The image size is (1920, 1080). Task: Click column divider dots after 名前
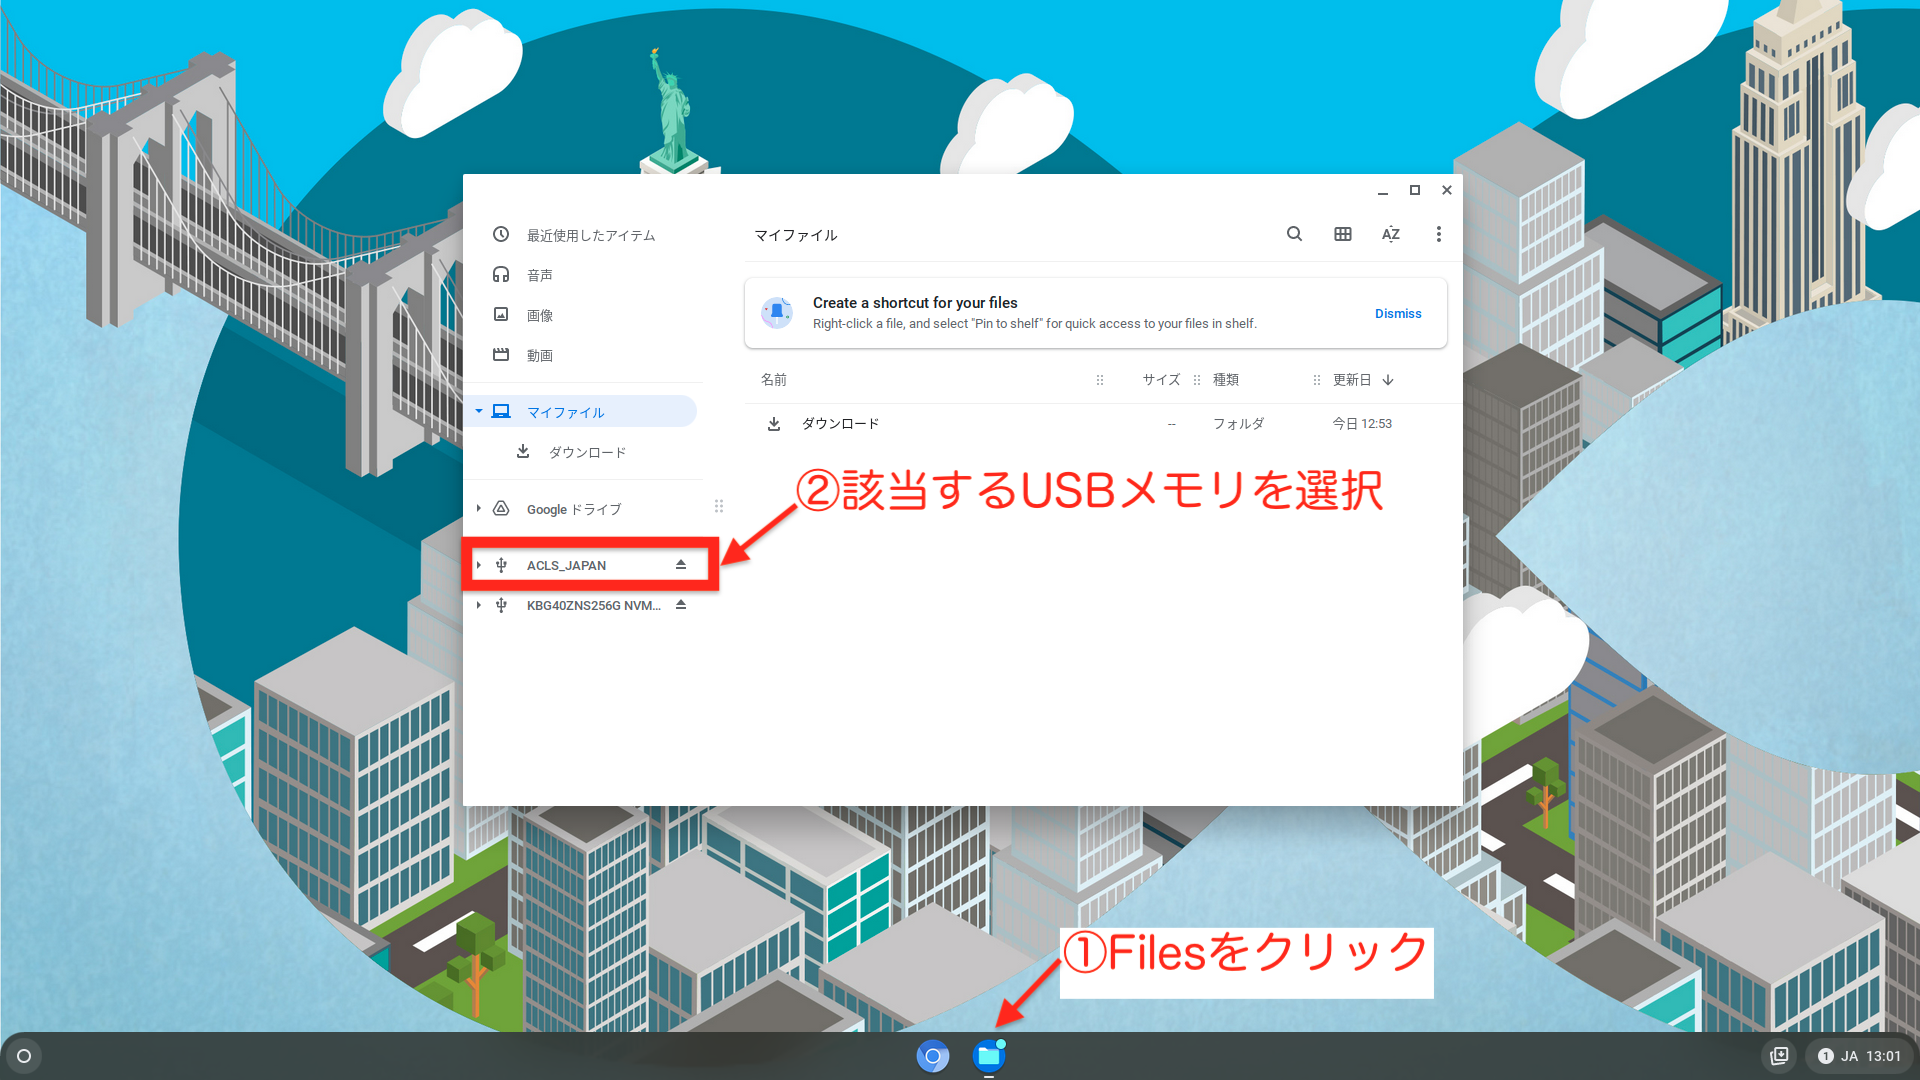click(1100, 380)
